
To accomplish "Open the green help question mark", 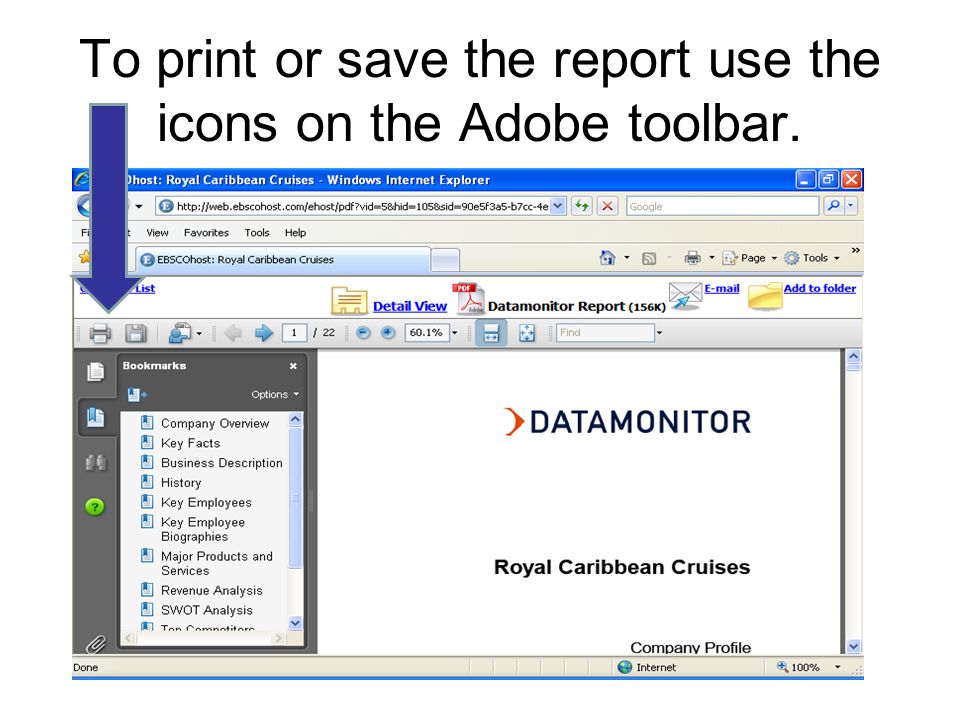I will pyautogui.click(x=95, y=507).
